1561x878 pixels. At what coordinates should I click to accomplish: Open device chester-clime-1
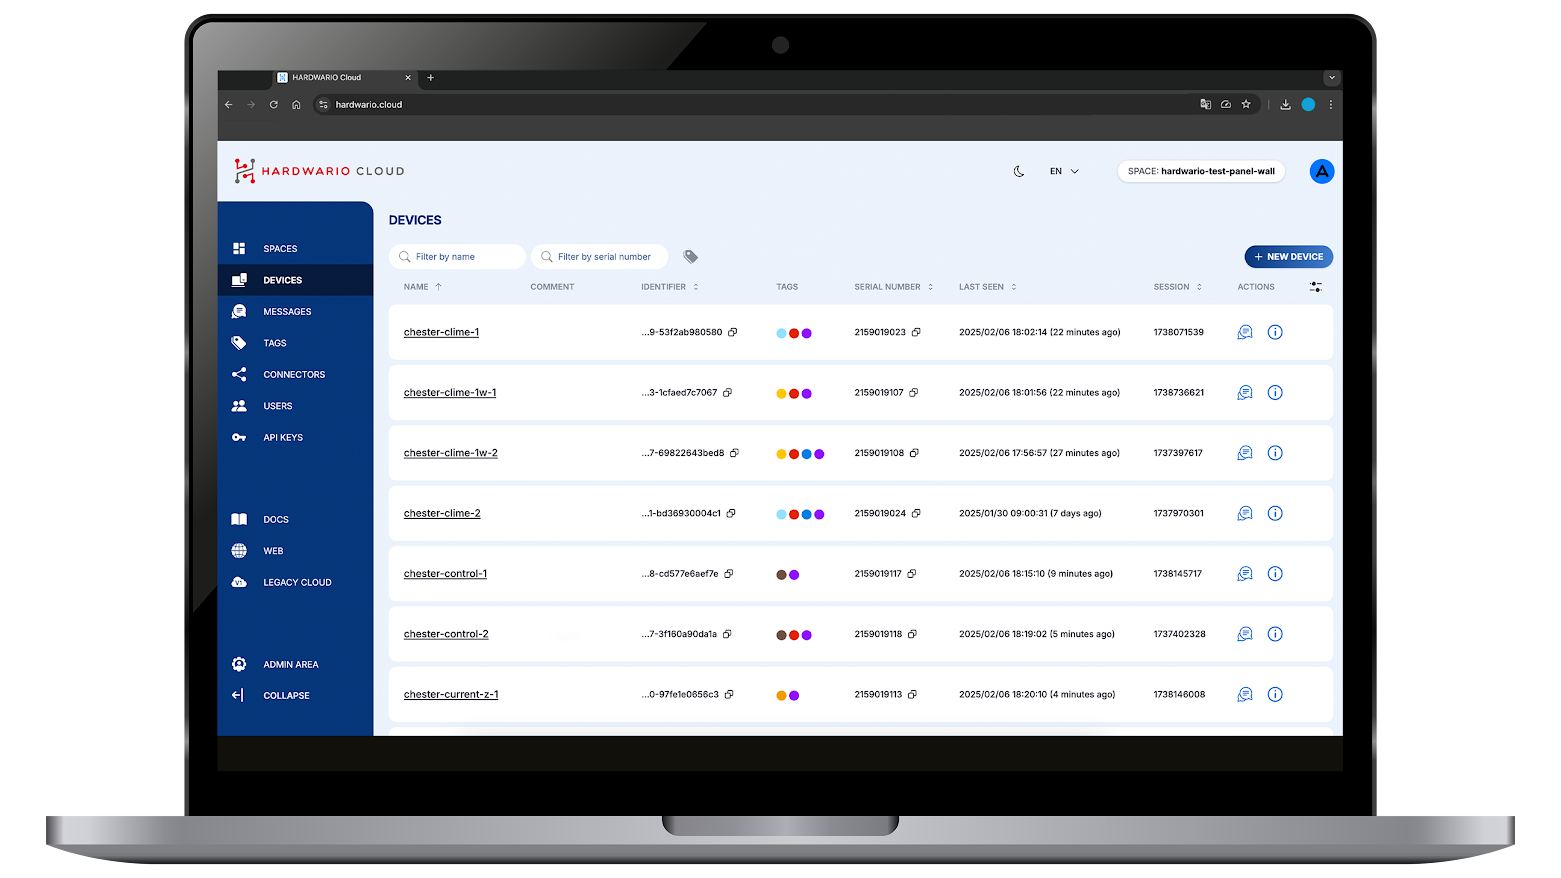[x=441, y=332]
